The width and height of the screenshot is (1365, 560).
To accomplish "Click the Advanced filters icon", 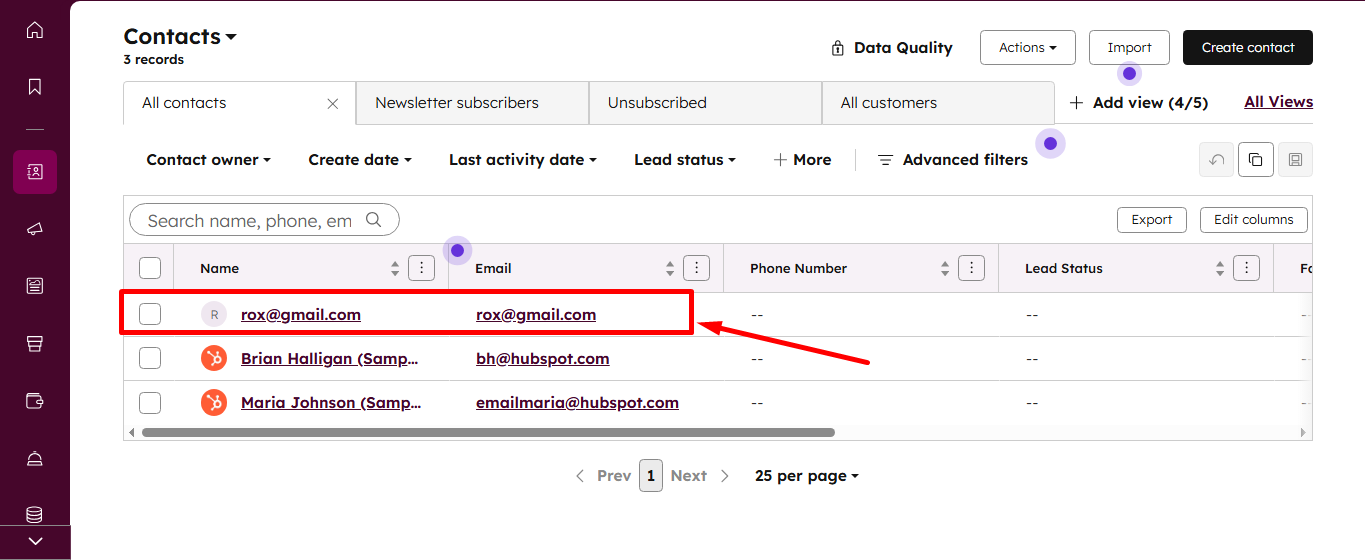I will point(885,160).
